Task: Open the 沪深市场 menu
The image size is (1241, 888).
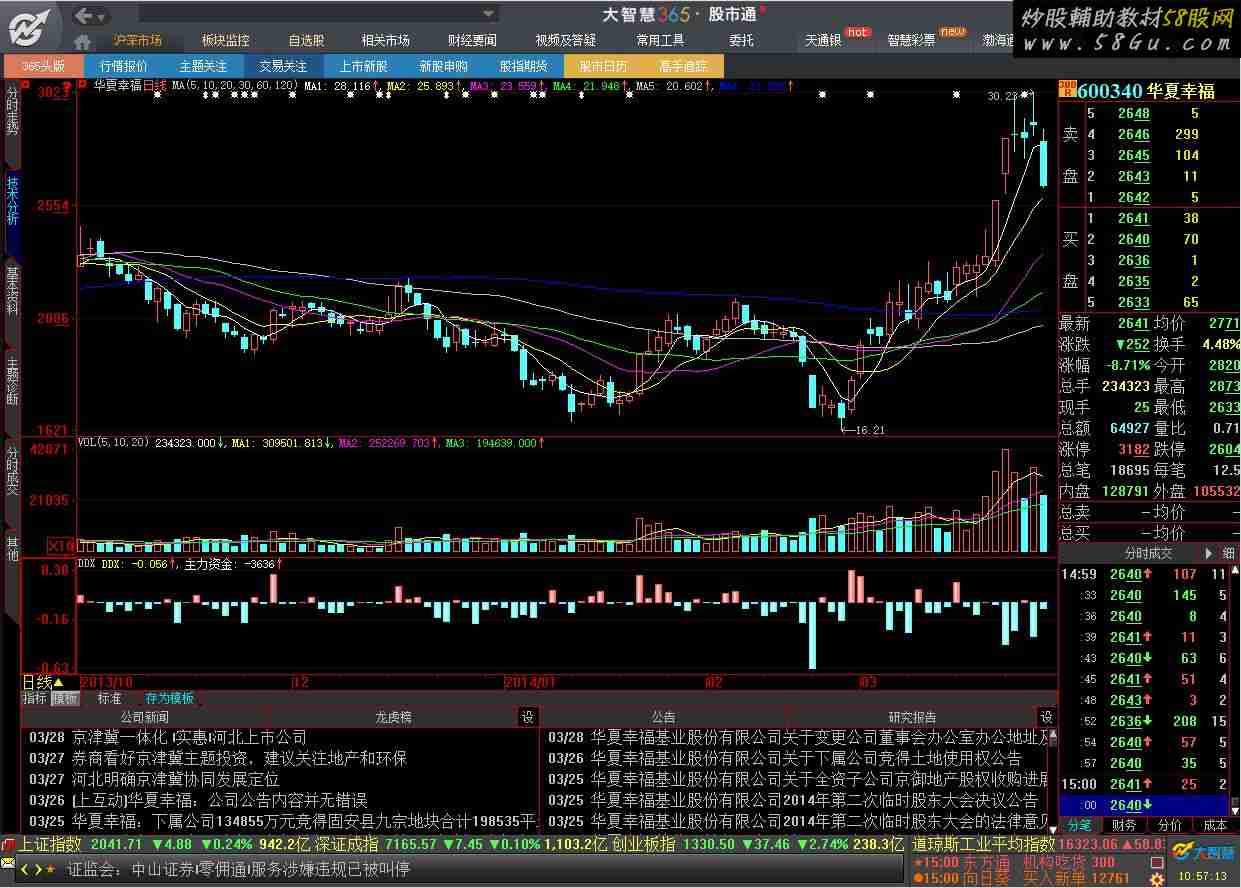Action: pos(138,41)
